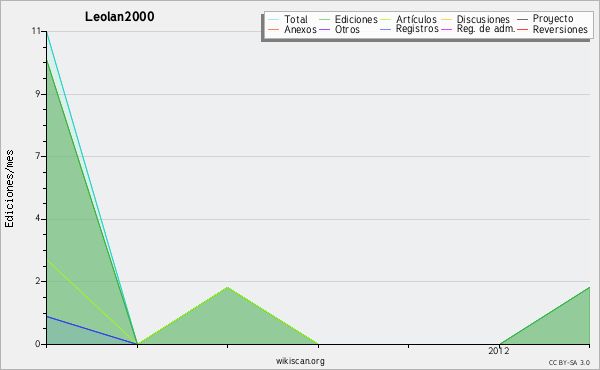Click the cyan Total color line swatch
The image size is (600, 370).
274,19
